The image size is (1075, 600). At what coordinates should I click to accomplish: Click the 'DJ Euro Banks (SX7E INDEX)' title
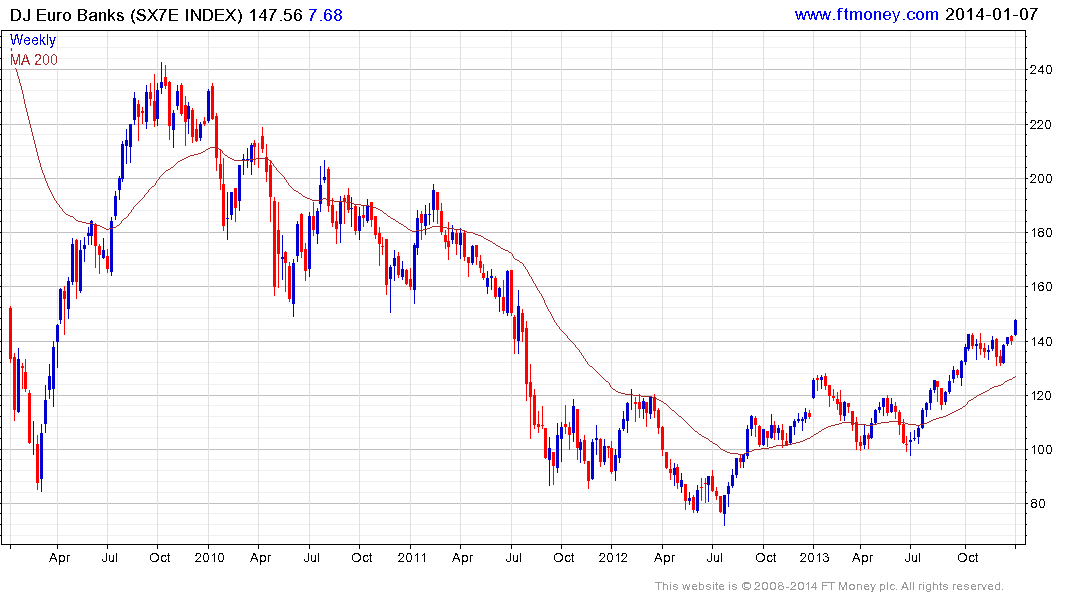tap(126, 15)
